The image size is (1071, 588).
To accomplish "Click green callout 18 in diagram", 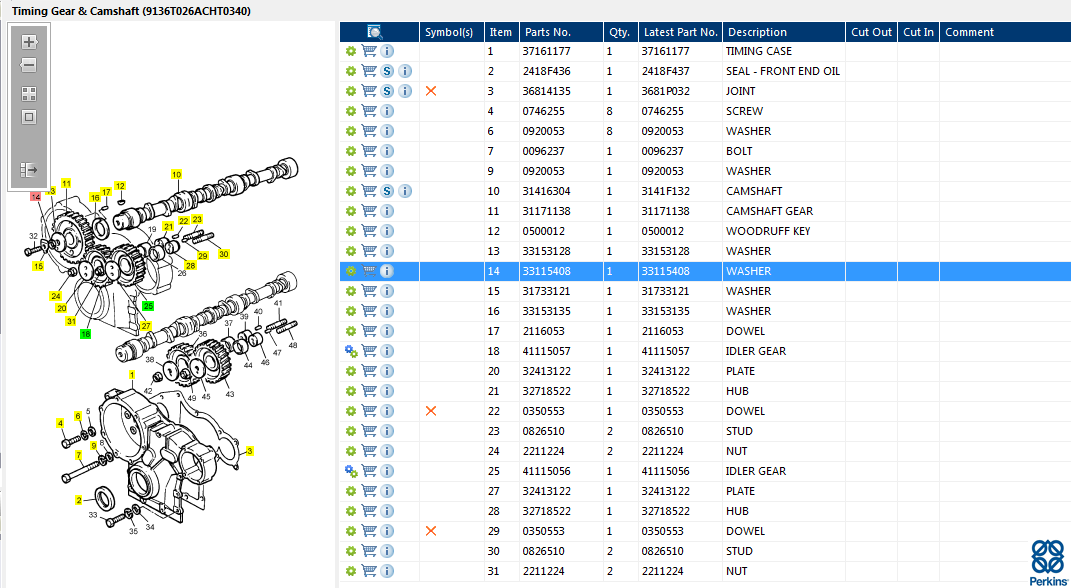I will (85, 334).
